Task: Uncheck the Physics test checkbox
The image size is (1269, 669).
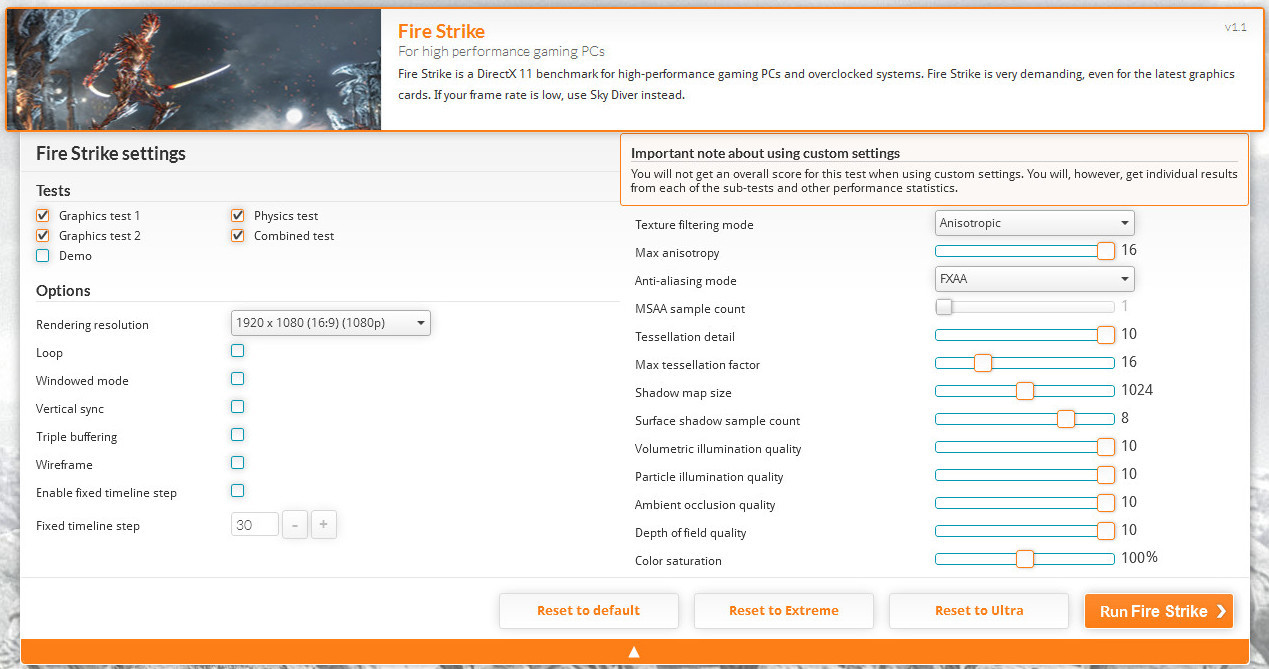Action: tap(238, 215)
